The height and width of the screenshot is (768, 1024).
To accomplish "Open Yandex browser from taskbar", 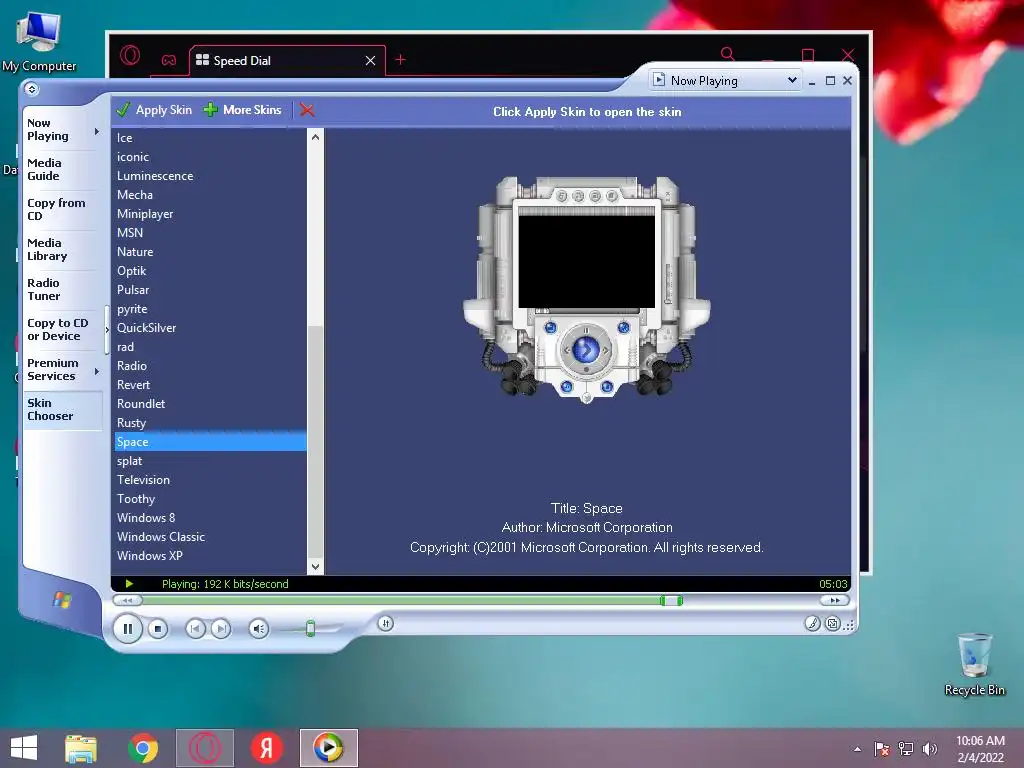I will pyautogui.click(x=266, y=748).
